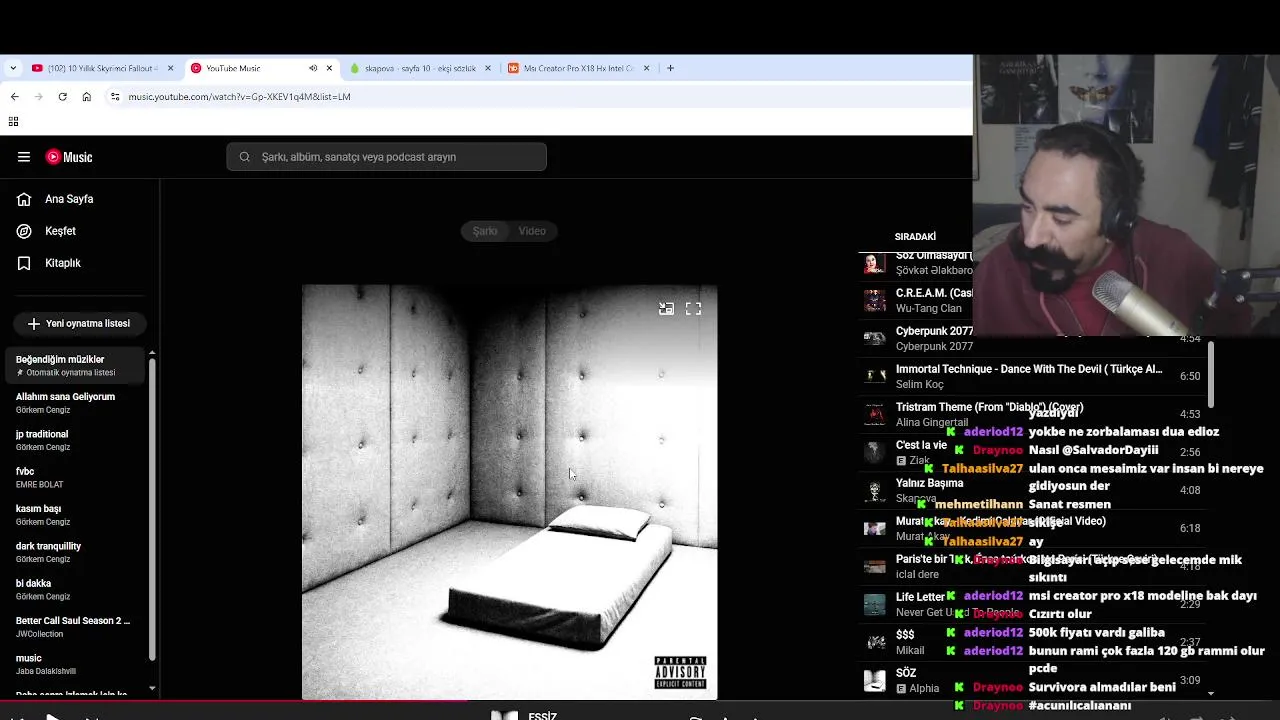Click the queue panel scrollbar

coord(1211,373)
